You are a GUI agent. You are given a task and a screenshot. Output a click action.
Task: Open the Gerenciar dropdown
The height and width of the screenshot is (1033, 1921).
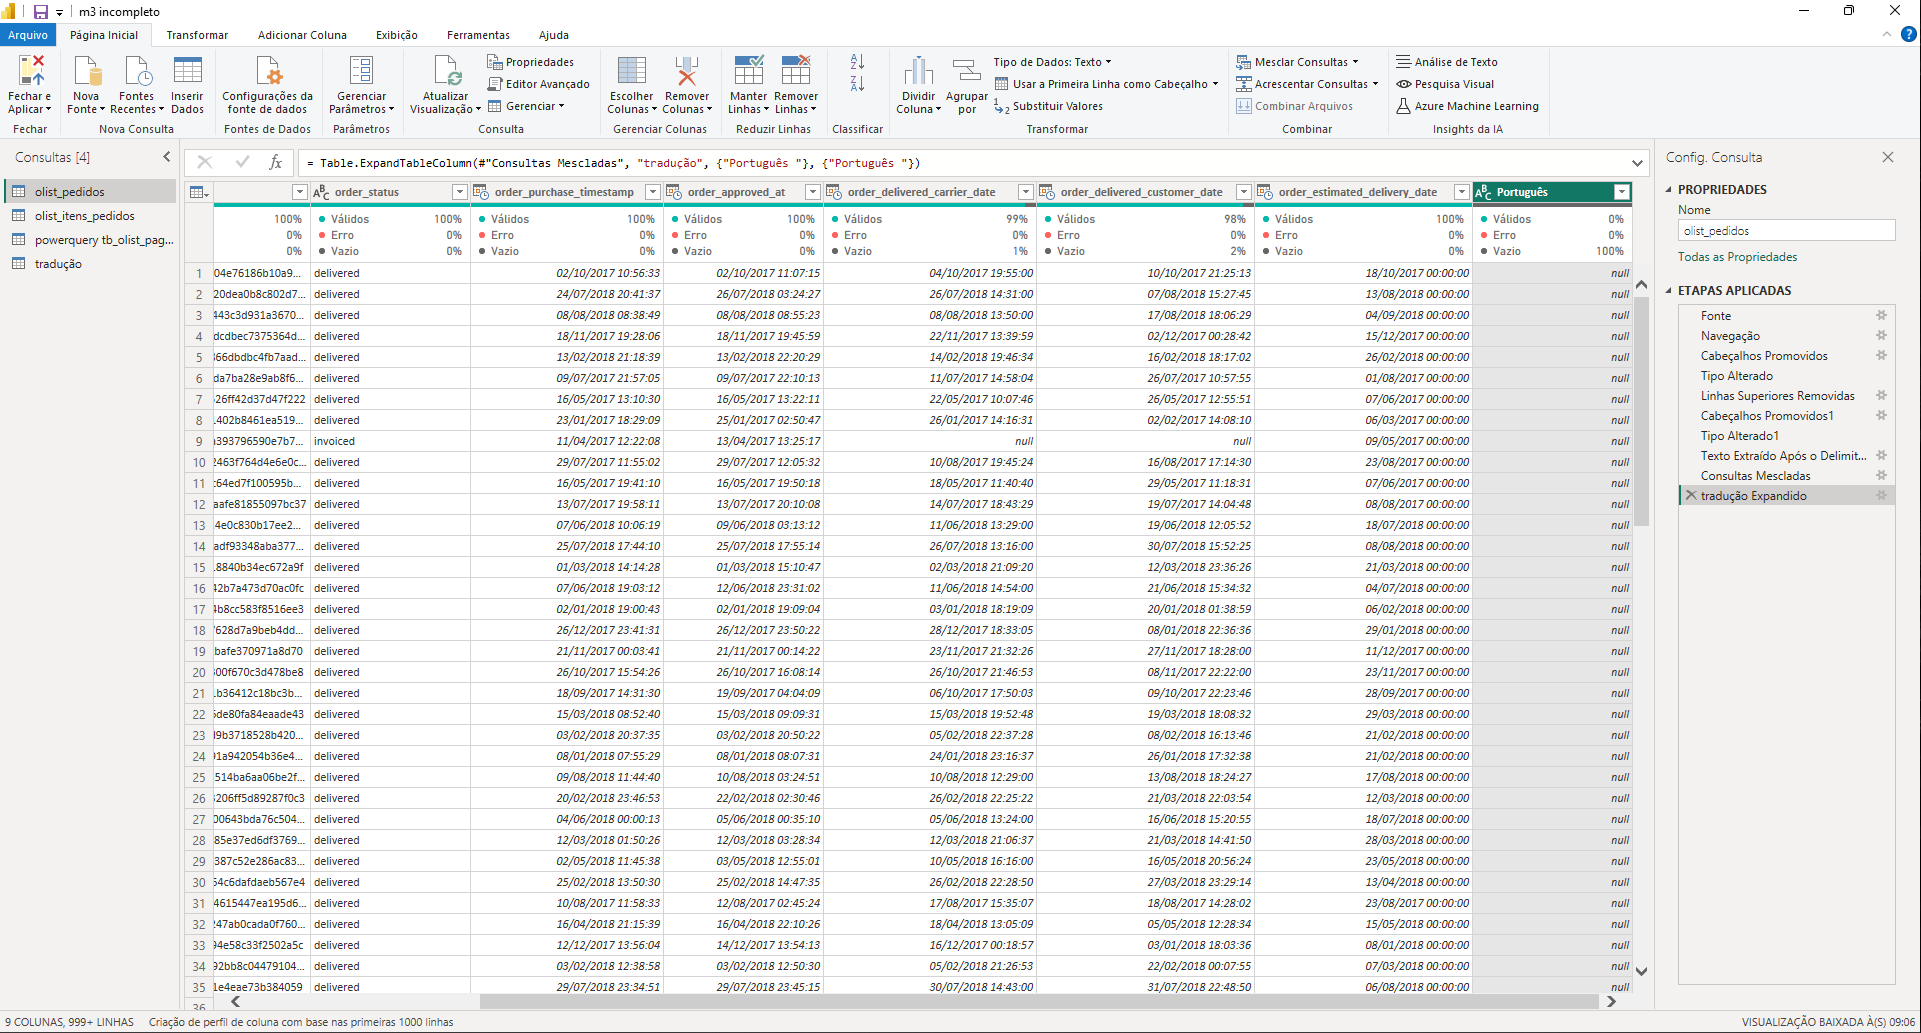click(527, 106)
